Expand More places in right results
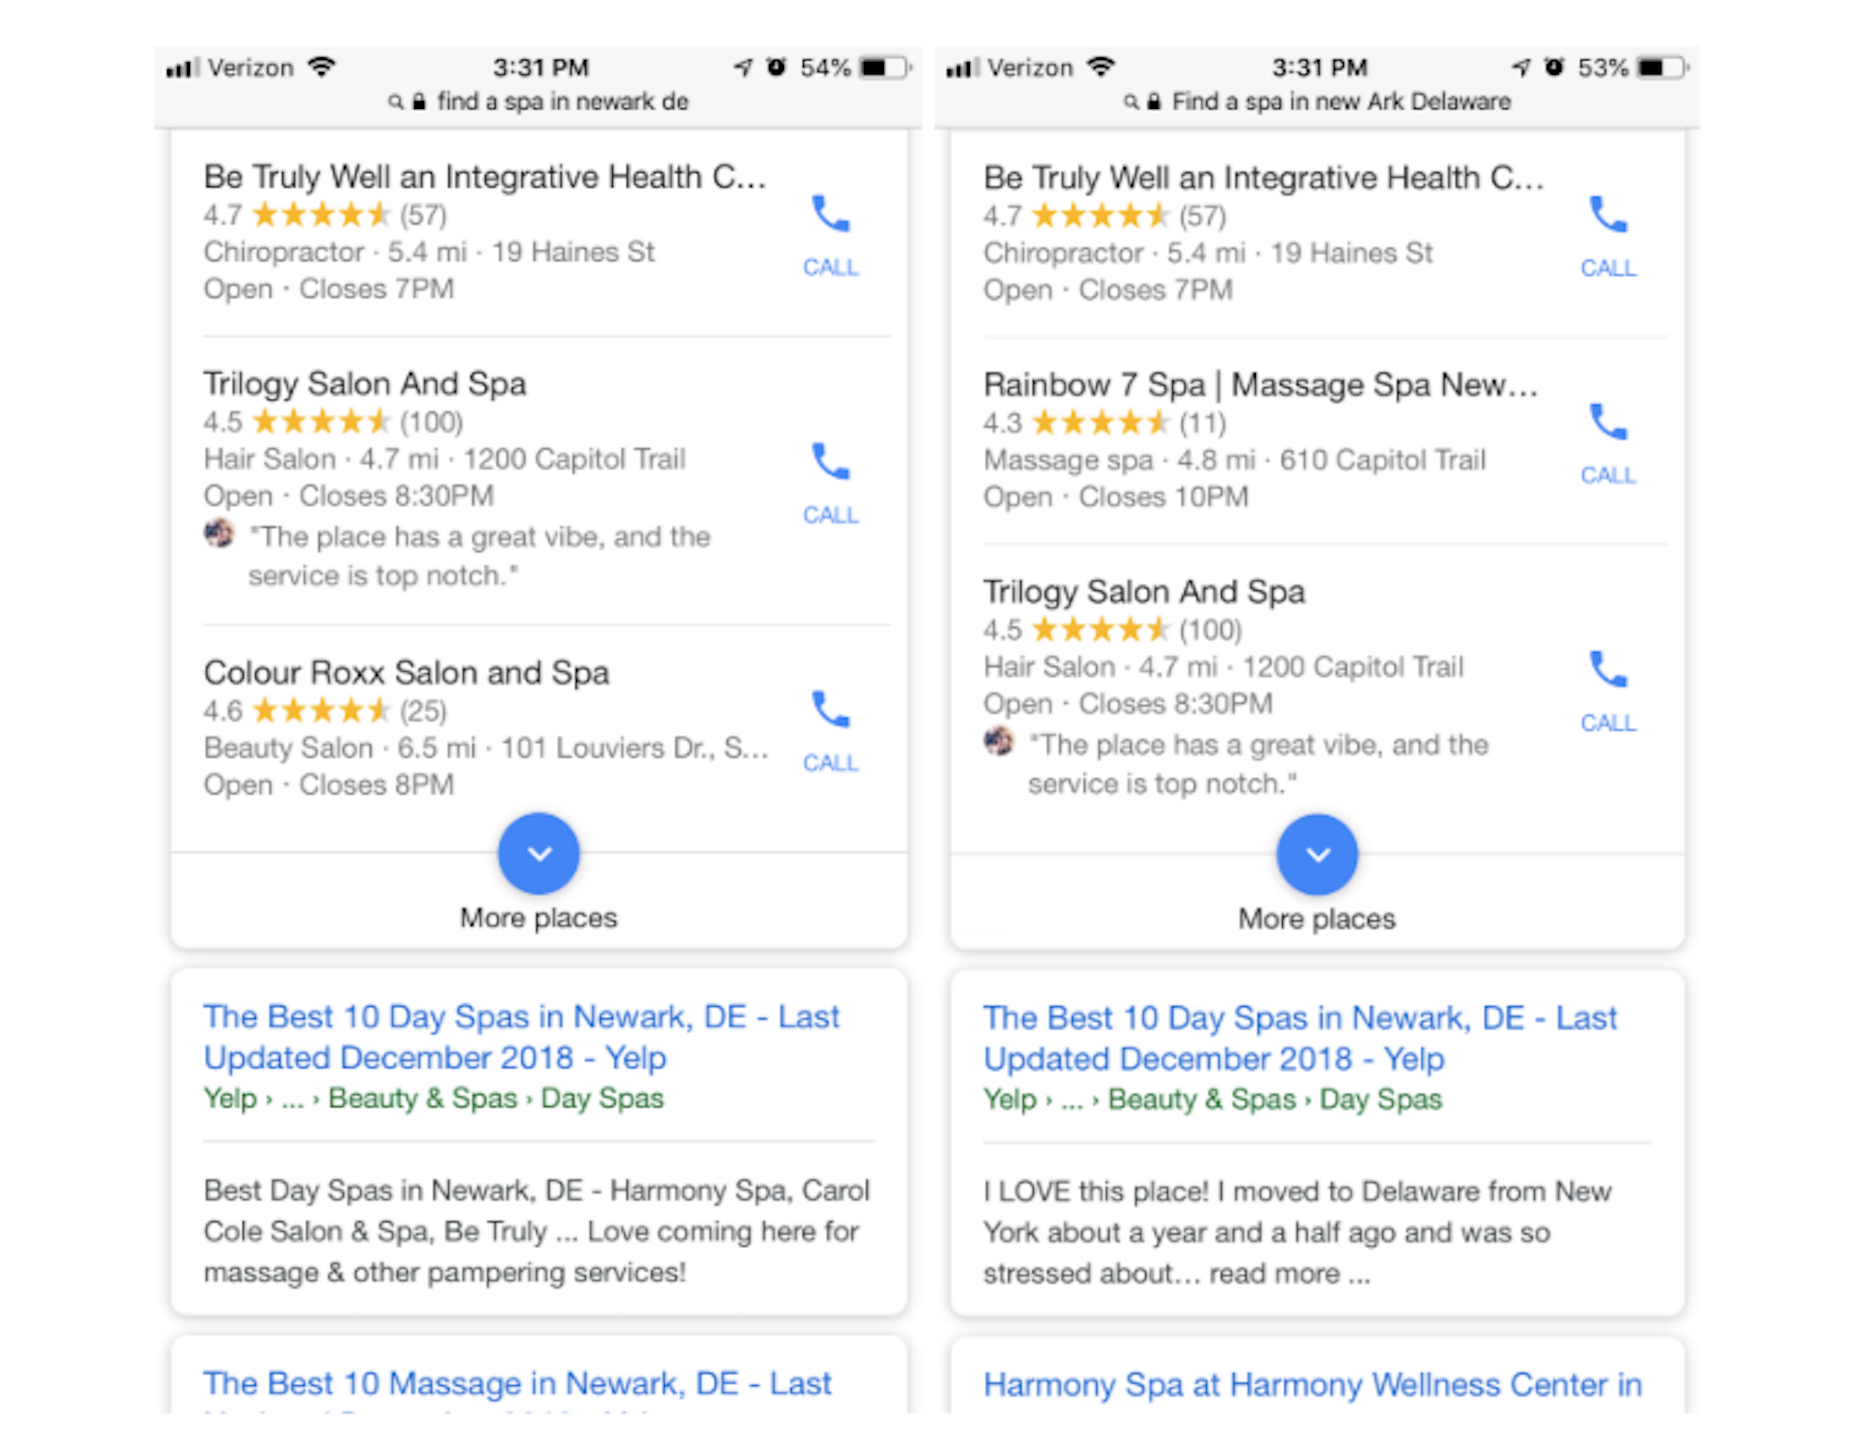 pos(1317,855)
